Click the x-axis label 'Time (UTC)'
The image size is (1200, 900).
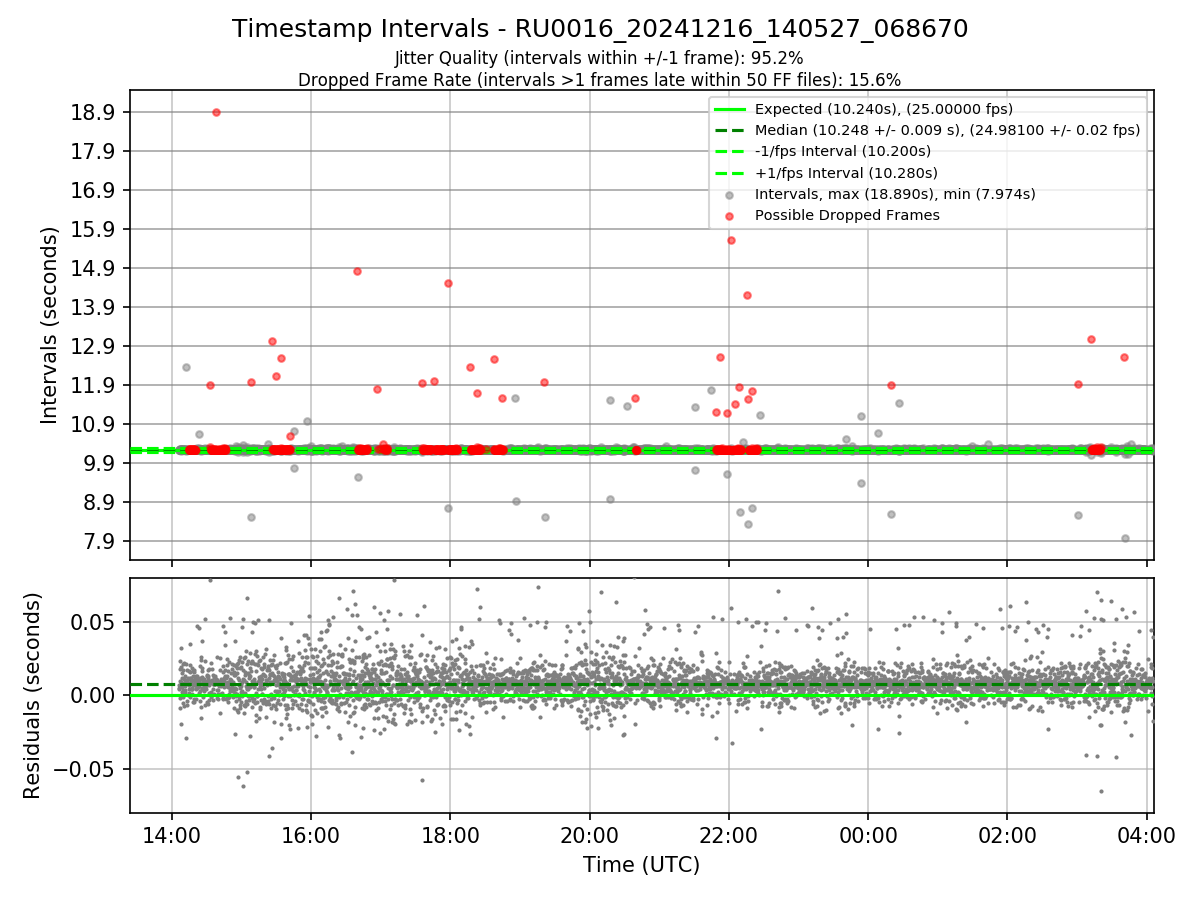[642, 865]
